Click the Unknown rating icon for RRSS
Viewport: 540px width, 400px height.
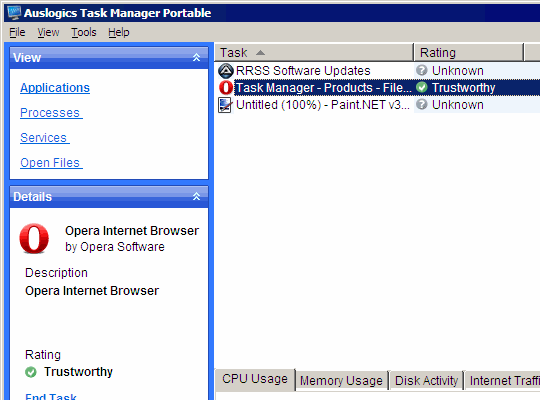tap(422, 70)
